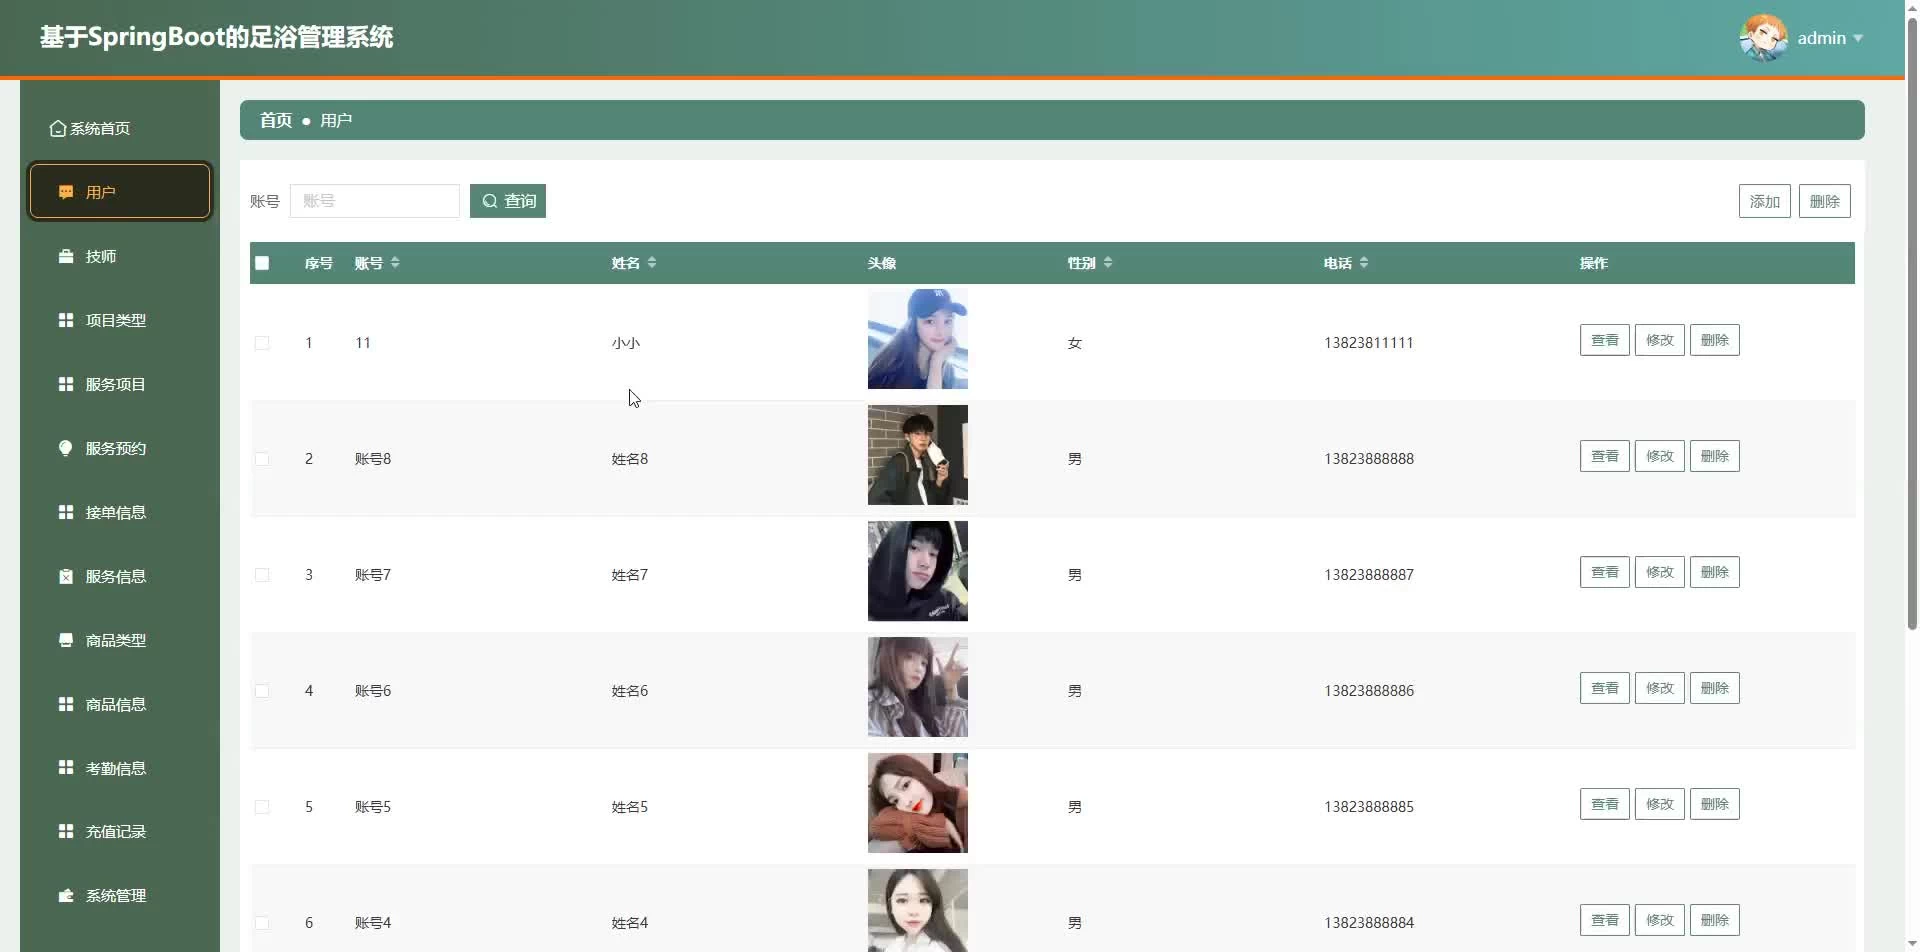
Task: Click 修改 for user 小小
Action: 1659,340
